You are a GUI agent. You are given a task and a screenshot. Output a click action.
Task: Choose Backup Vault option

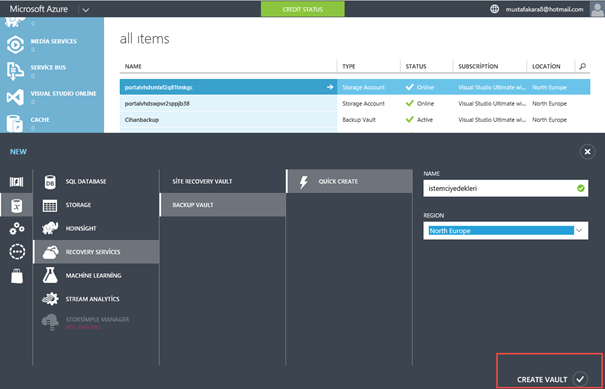(x=223, y=205)
